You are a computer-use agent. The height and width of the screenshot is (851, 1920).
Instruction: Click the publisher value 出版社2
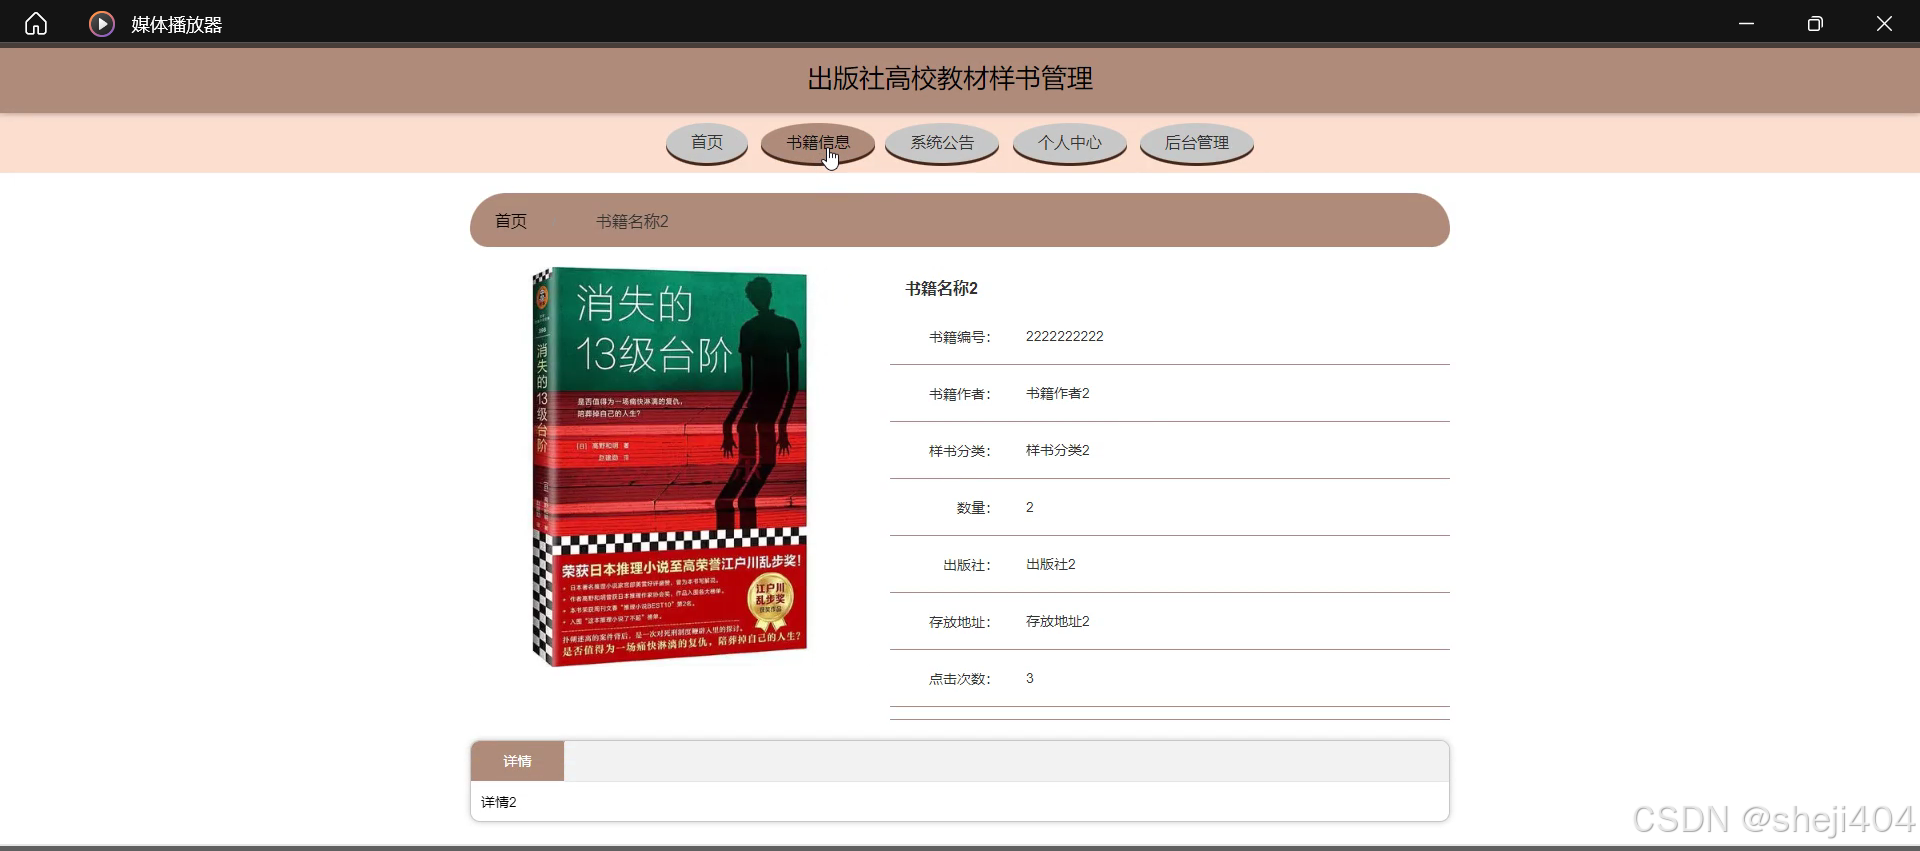pyautogui.click(x=1051, y=565)
